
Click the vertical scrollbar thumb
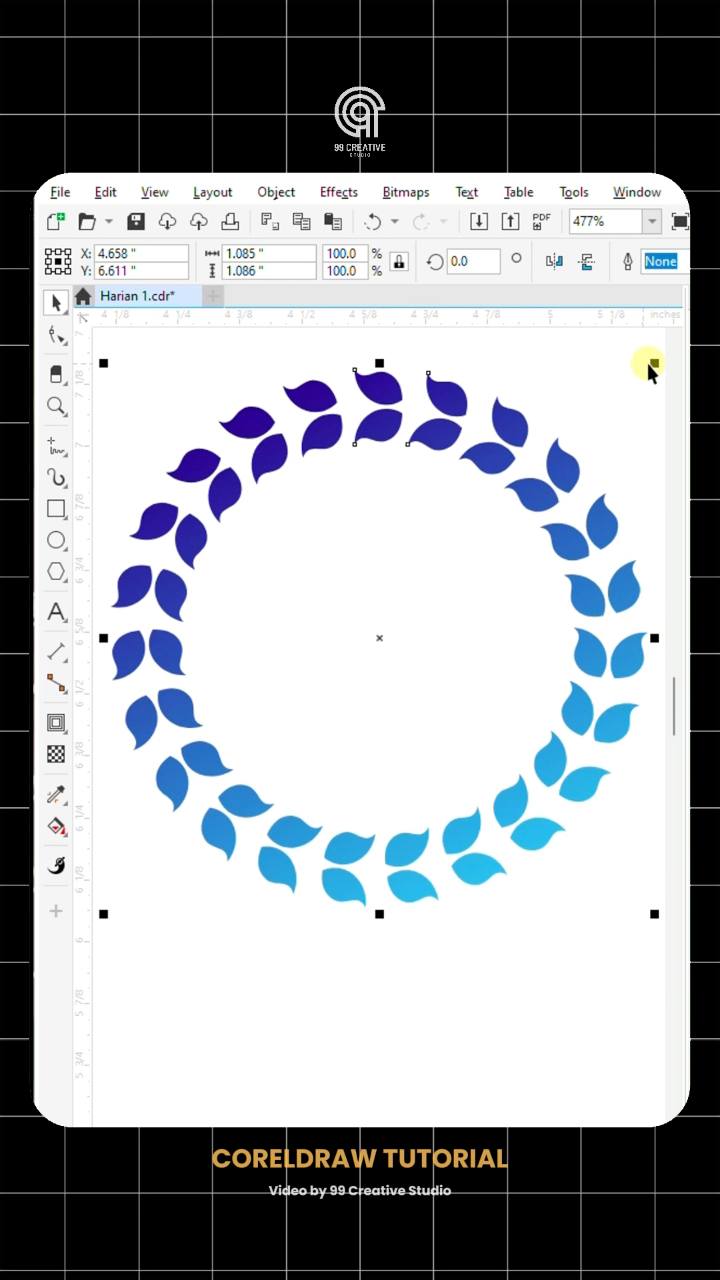pyautogui.click(x=675, y=706)
